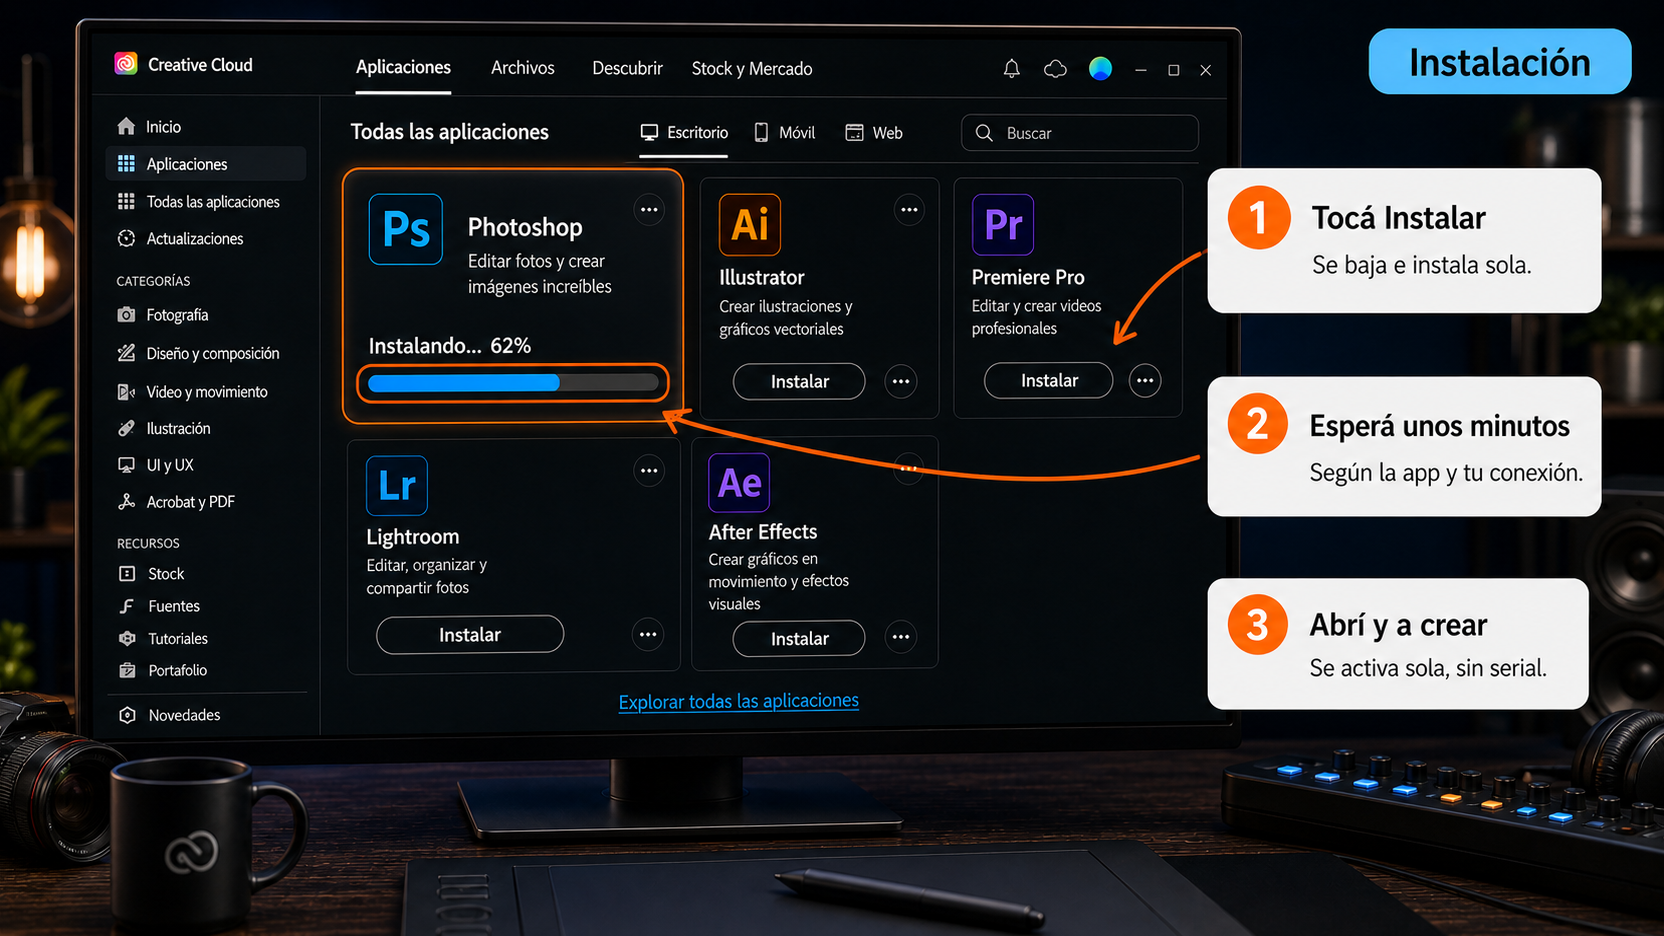Minimize the Creative Cloud window
1664x936 pixels.
[x=1141, y=70]
